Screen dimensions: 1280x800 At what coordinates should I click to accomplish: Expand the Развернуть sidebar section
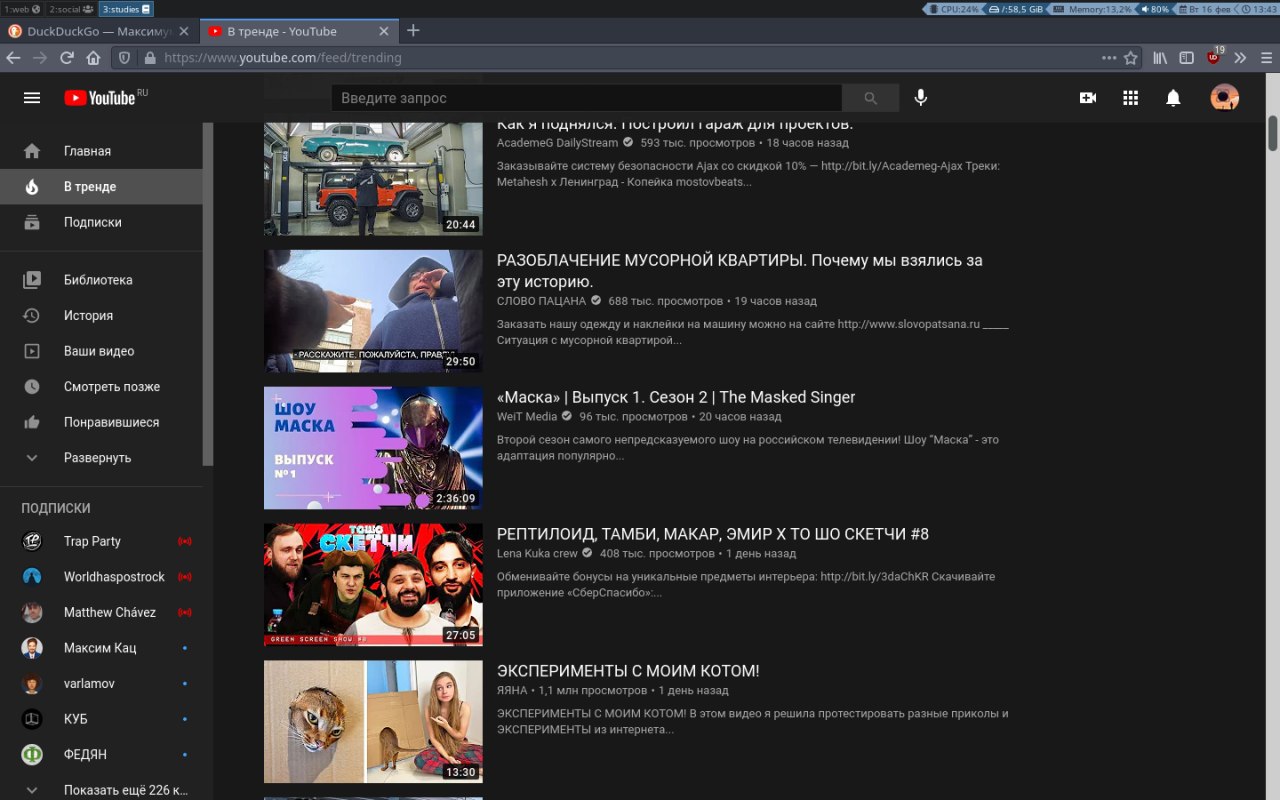[101, 458]
